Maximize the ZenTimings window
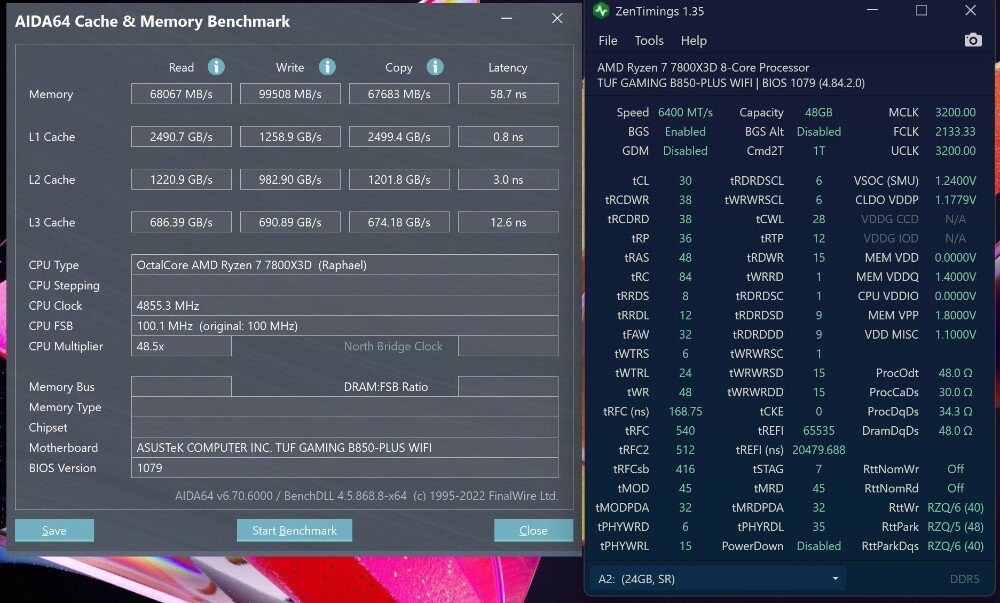1000x603 pixels. (x=921, y=11)
